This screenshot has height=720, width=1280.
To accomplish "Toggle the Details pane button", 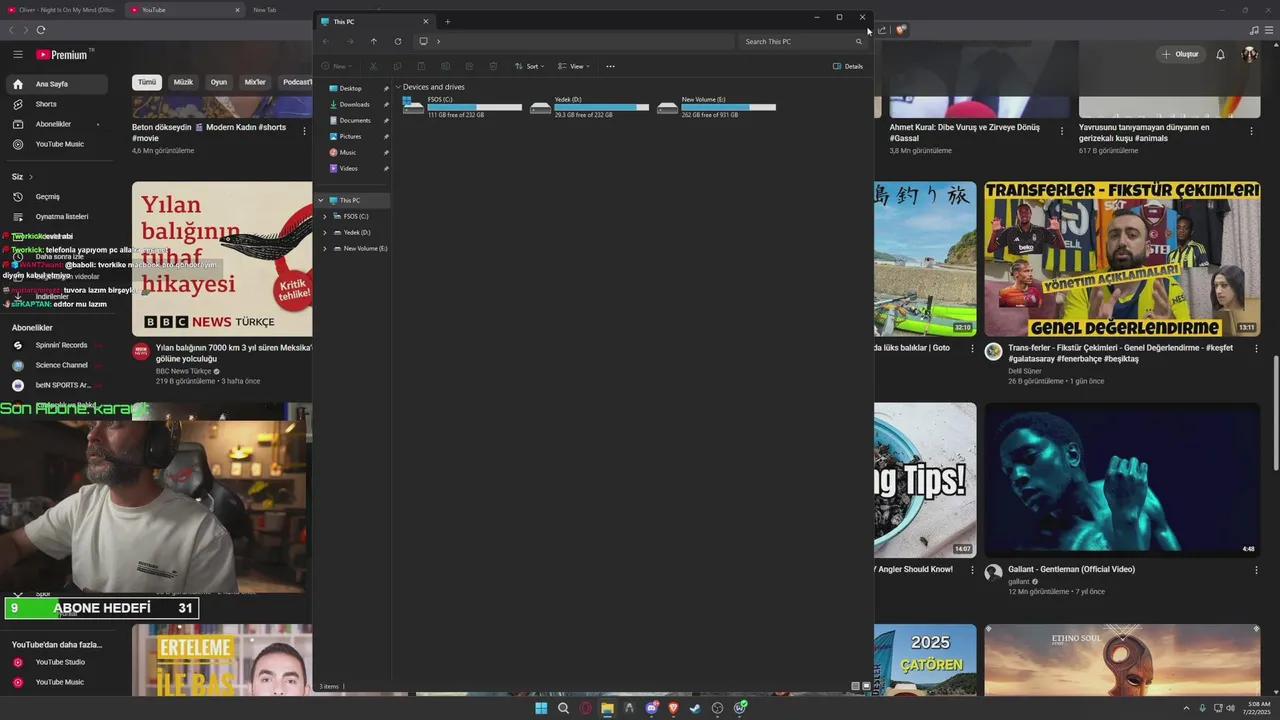I will tap(847, 66).
